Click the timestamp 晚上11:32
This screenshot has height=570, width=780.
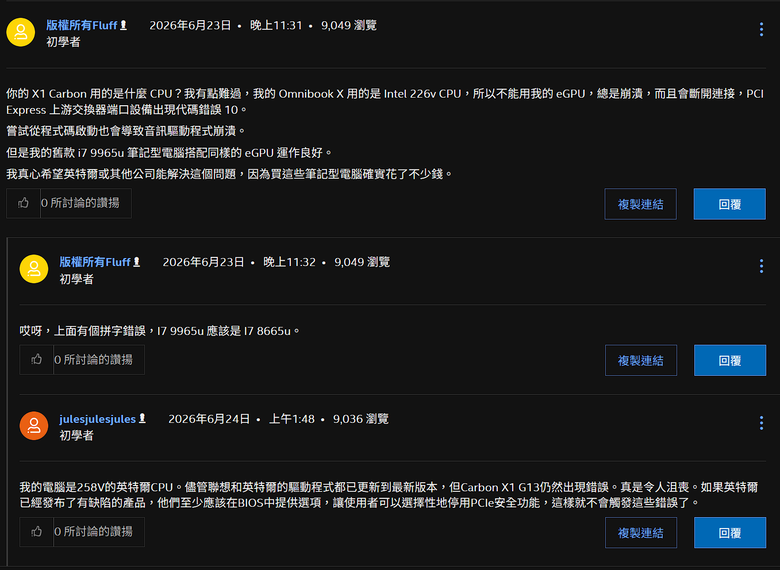point(290,262)
